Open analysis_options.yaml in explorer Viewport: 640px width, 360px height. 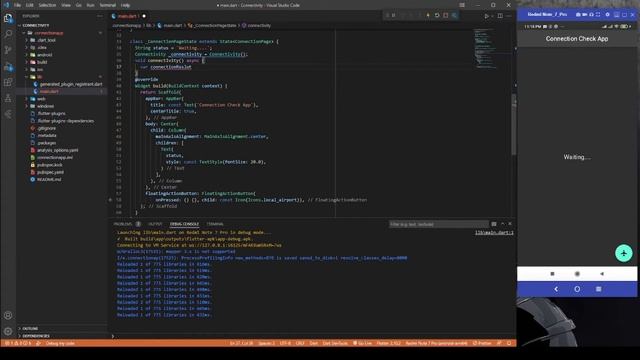[58, 150]
